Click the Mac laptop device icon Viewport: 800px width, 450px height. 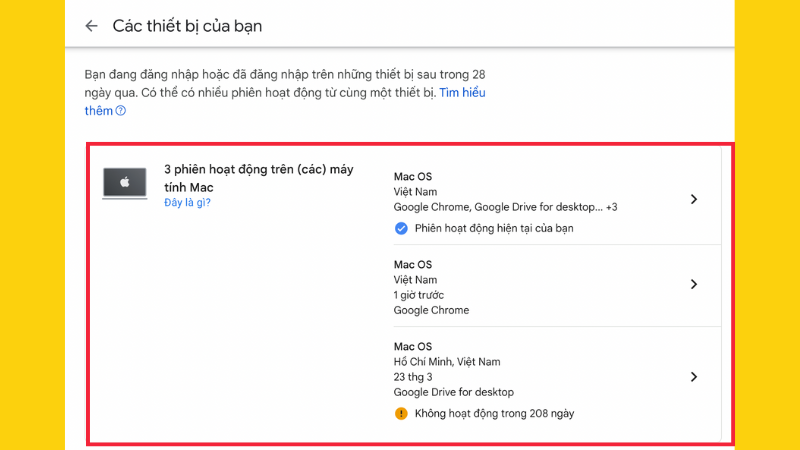click(x=126, y=183)
